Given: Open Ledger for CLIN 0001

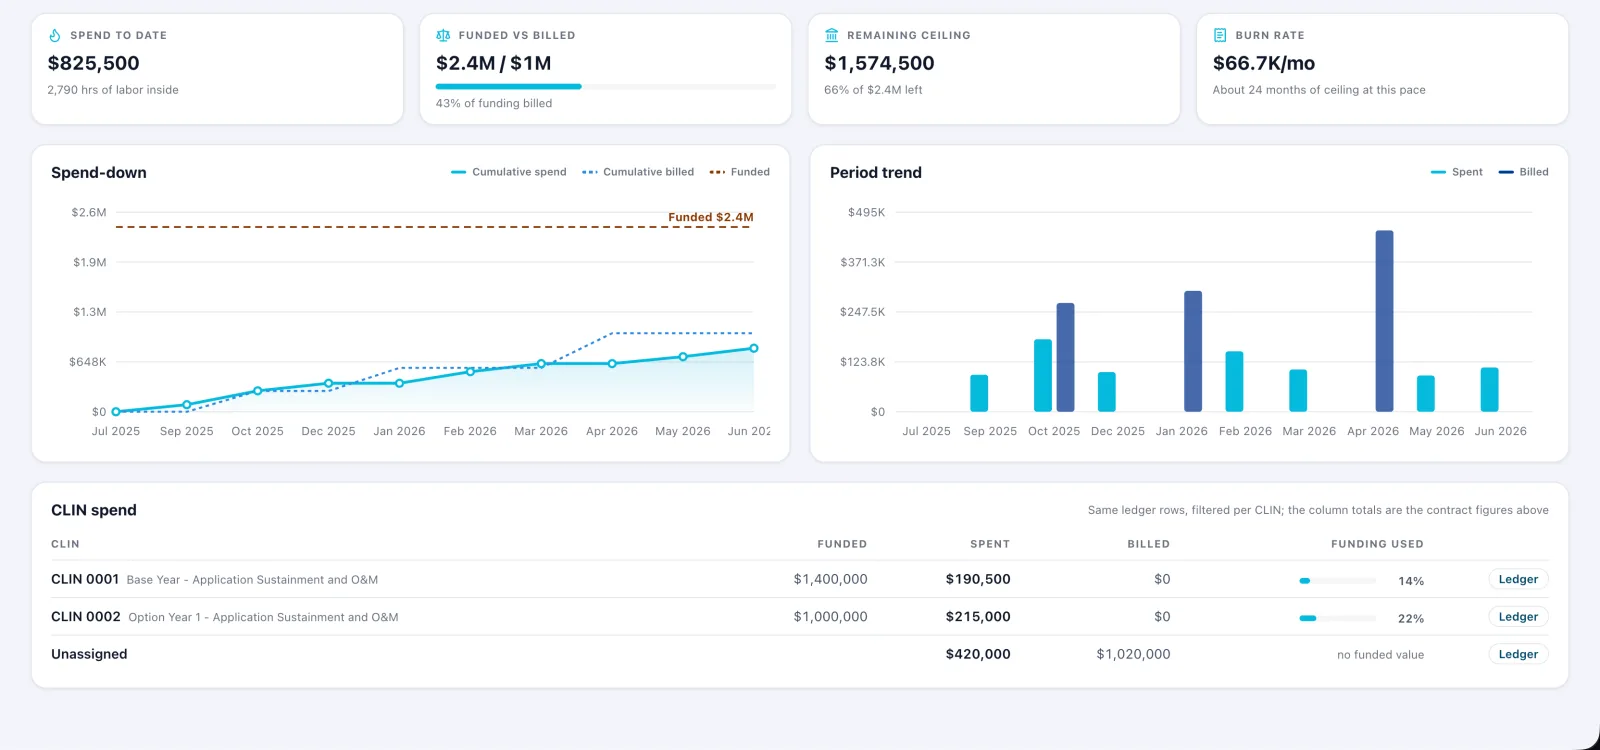Looking at the screenshot, I should pyautogui.click(x=1518, y=579).
